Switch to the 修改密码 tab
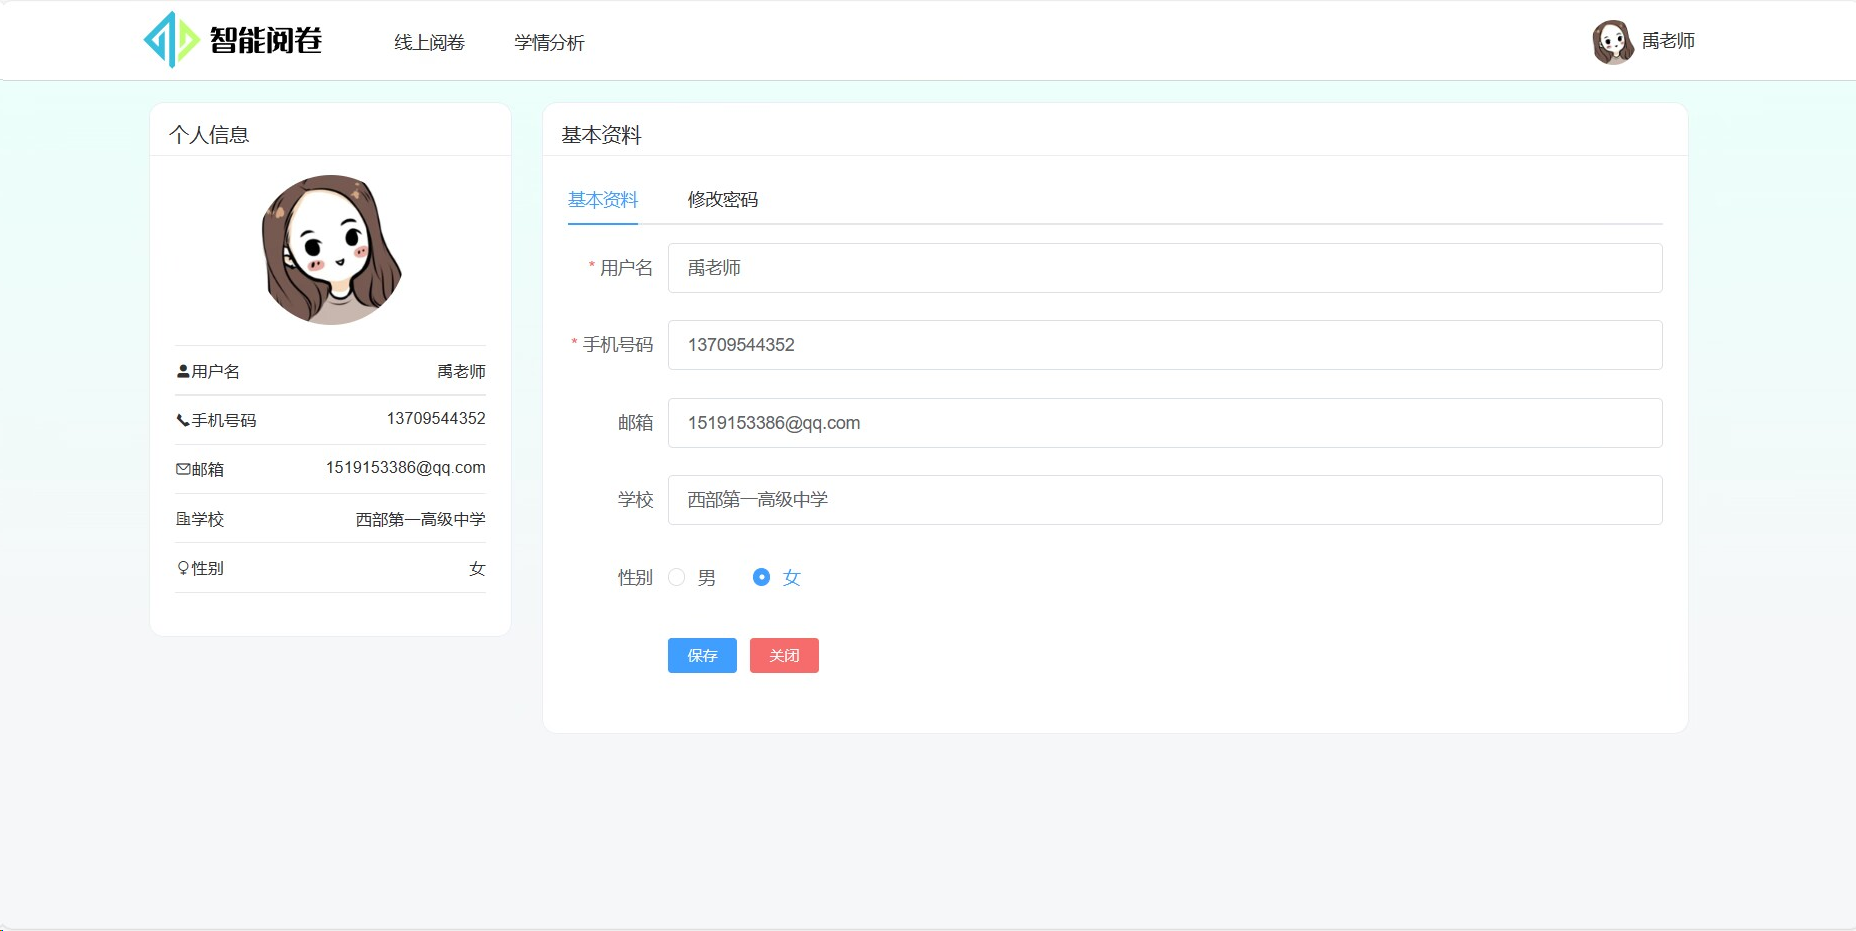1856x931 pixels. coord(722,199)
